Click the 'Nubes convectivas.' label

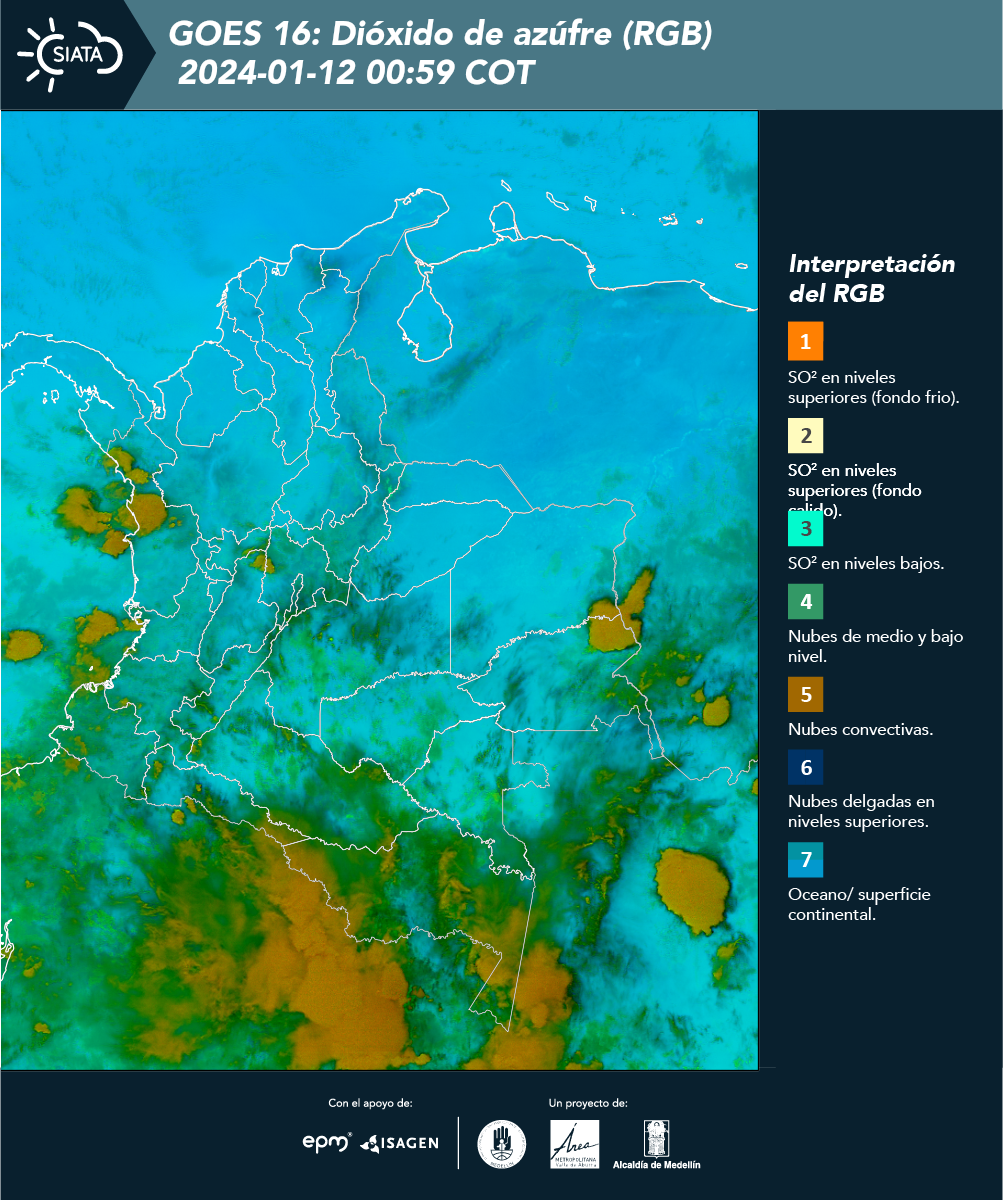[x=860, y=729]
